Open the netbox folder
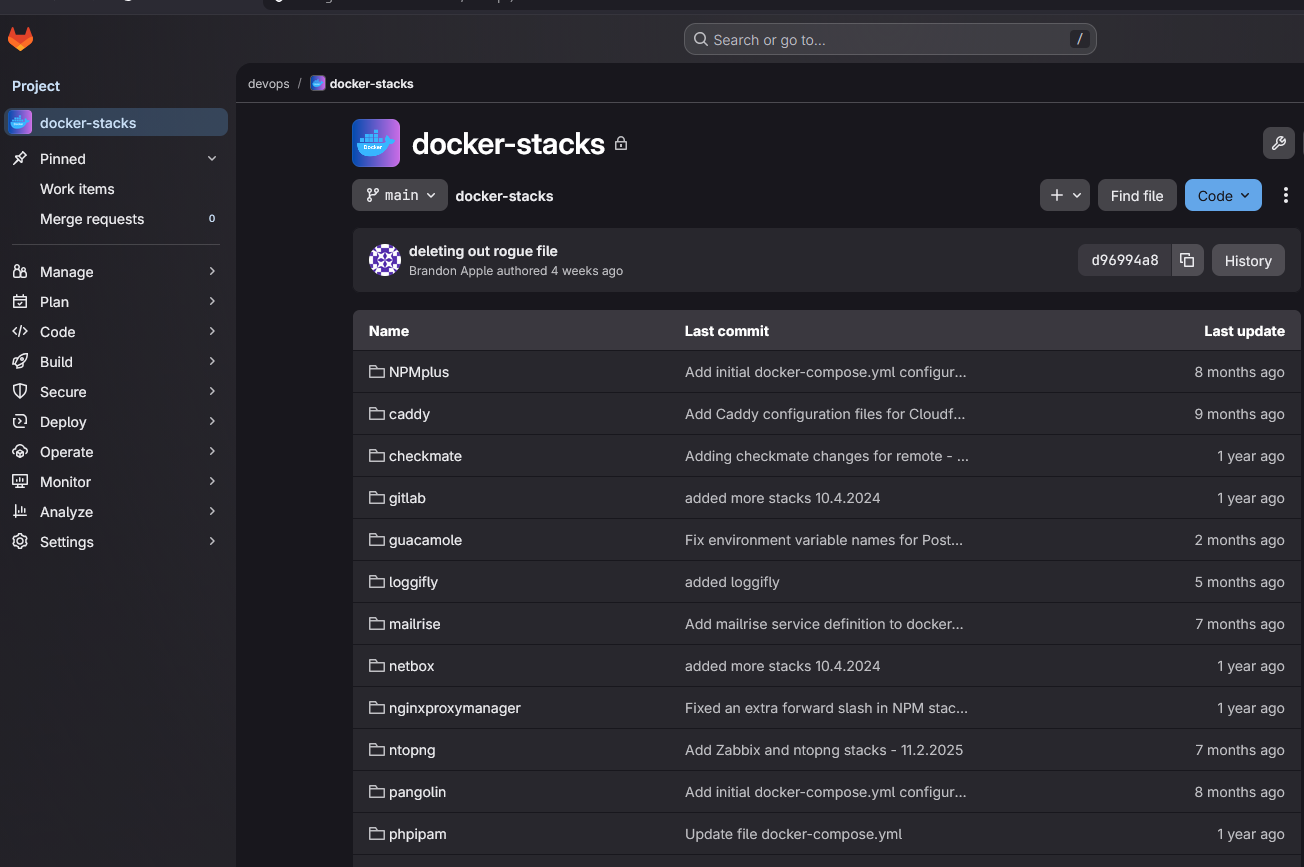The width and height of the screenshot is (1304, 867). pos(411,666)
